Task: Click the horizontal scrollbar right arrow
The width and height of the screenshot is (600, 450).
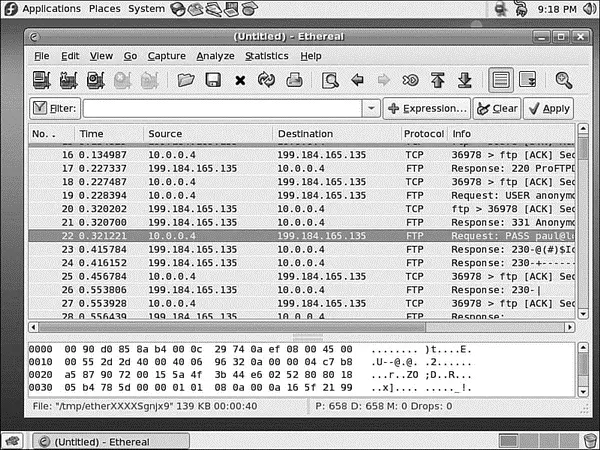Action: click(x=570, y=327)
